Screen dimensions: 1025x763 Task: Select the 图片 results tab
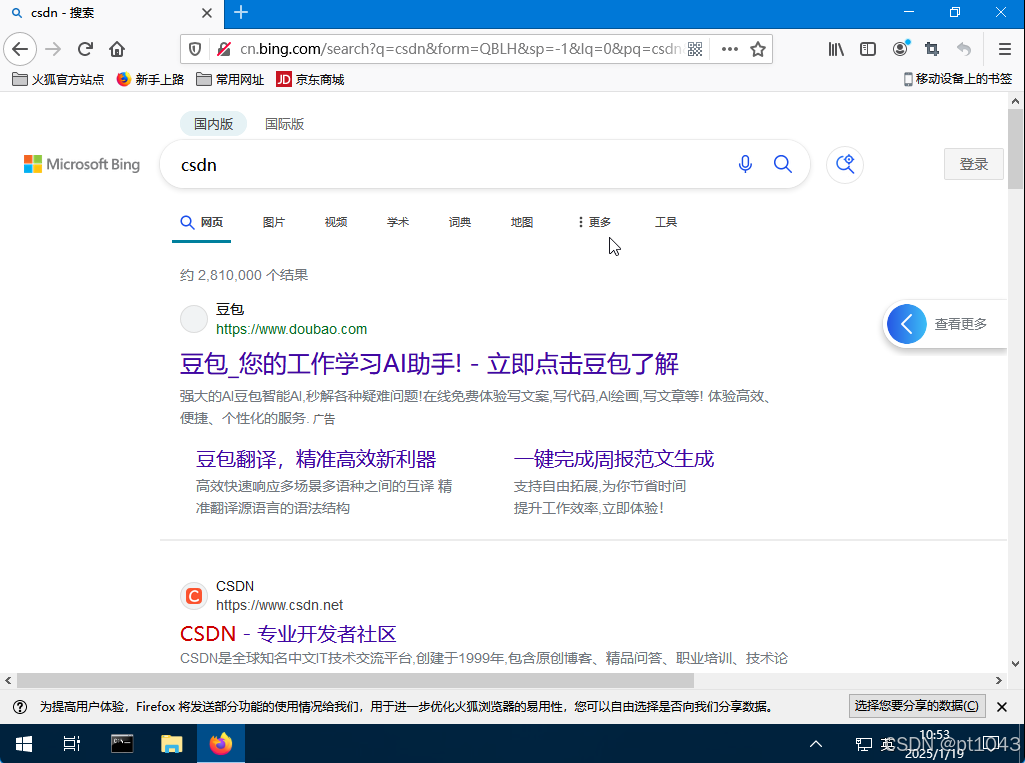click(x=274, y=222)
